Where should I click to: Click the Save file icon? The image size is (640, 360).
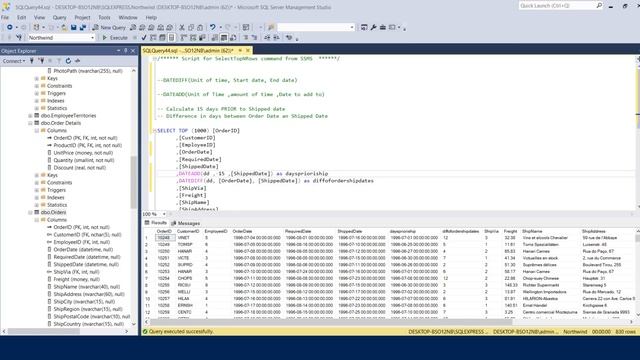(x=73, y=27)
